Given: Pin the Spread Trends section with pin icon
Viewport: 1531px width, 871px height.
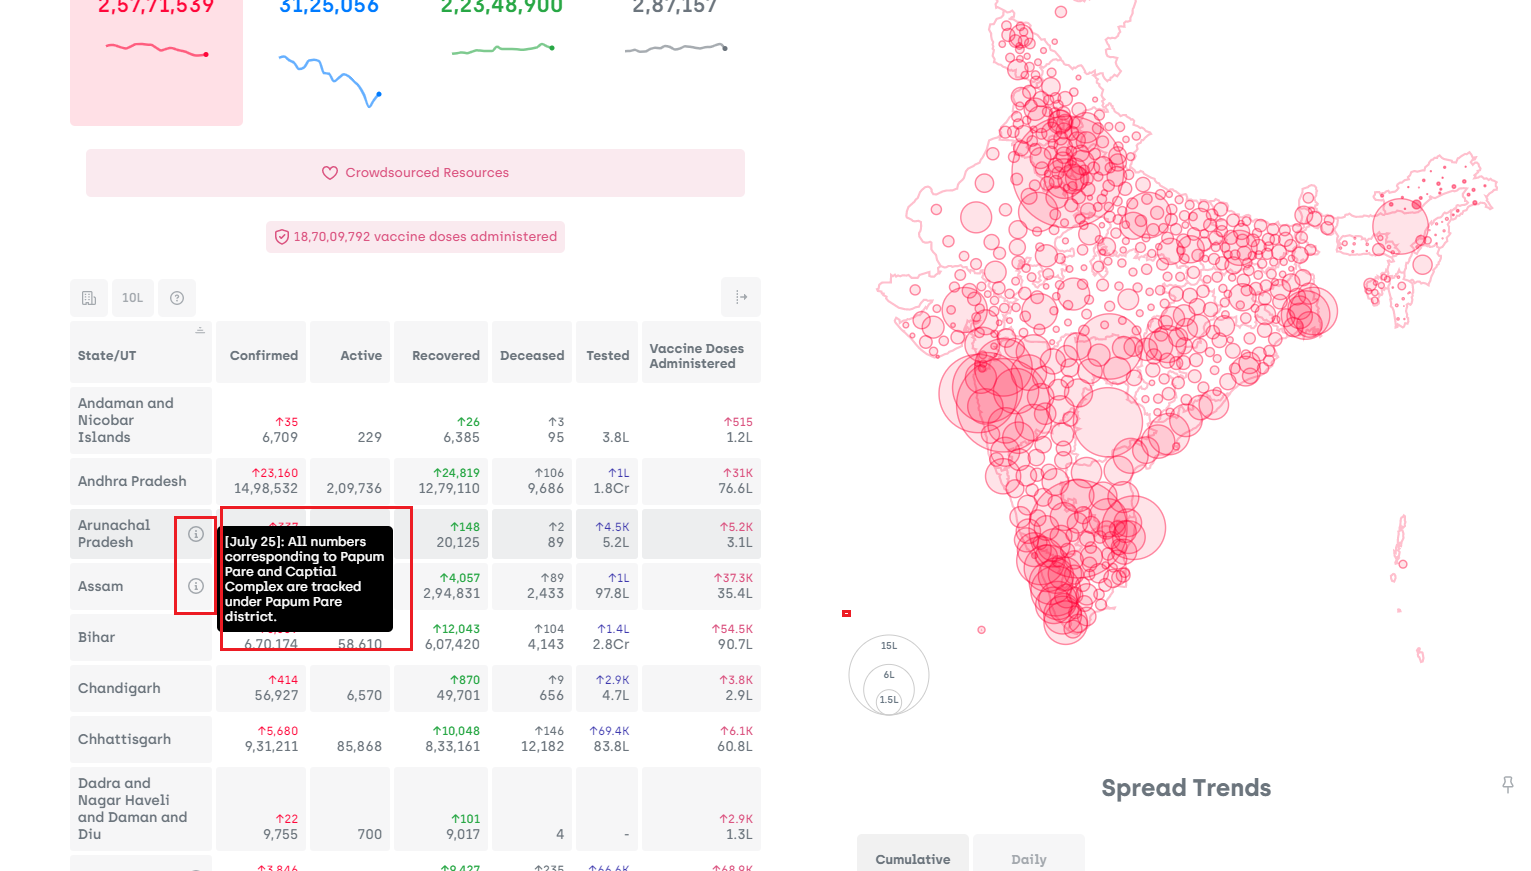Looking at the screenshot, I should 1508,785.
